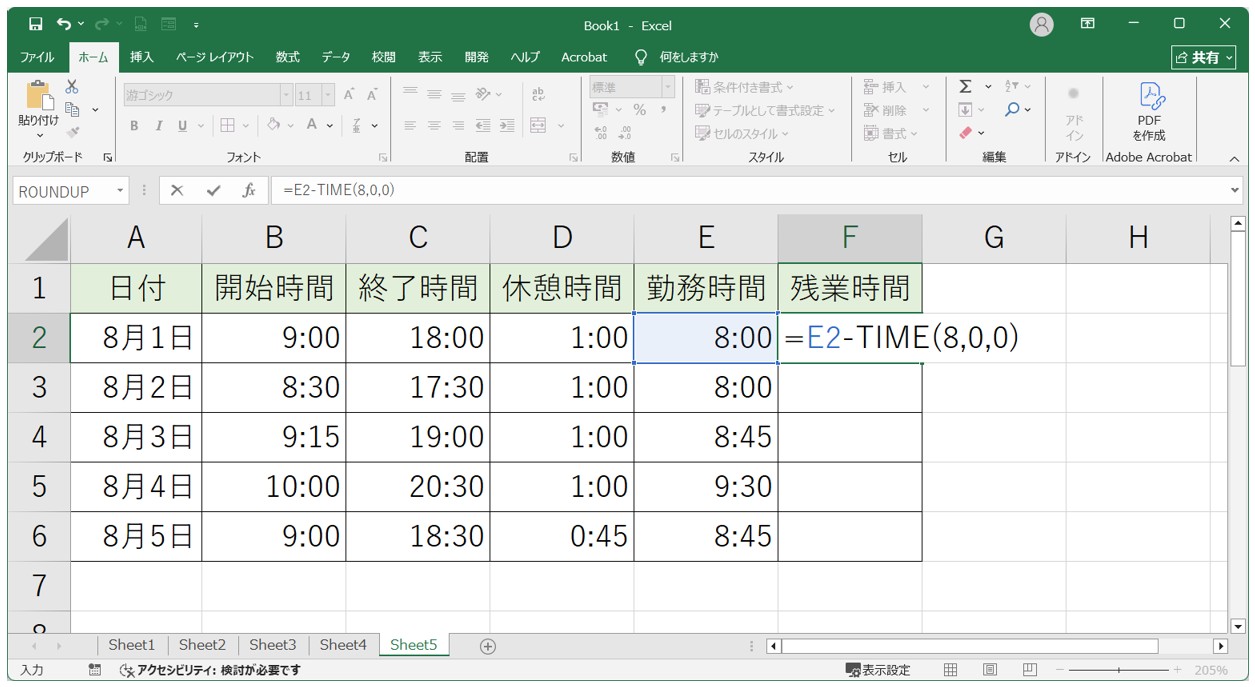Toggle Wrap Text in alignment group
The height and width of the screenshot is (687, 1255).
pos(538,94)
